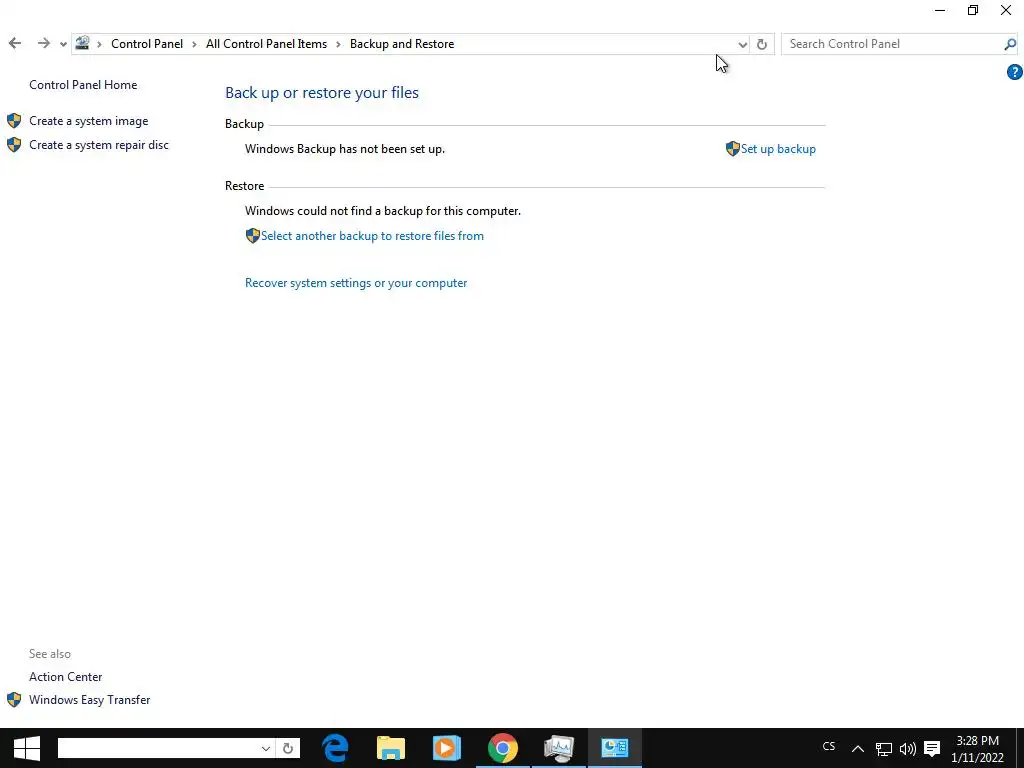
Task: Click the Forward navigation arrow
Action: pos(44,44)
